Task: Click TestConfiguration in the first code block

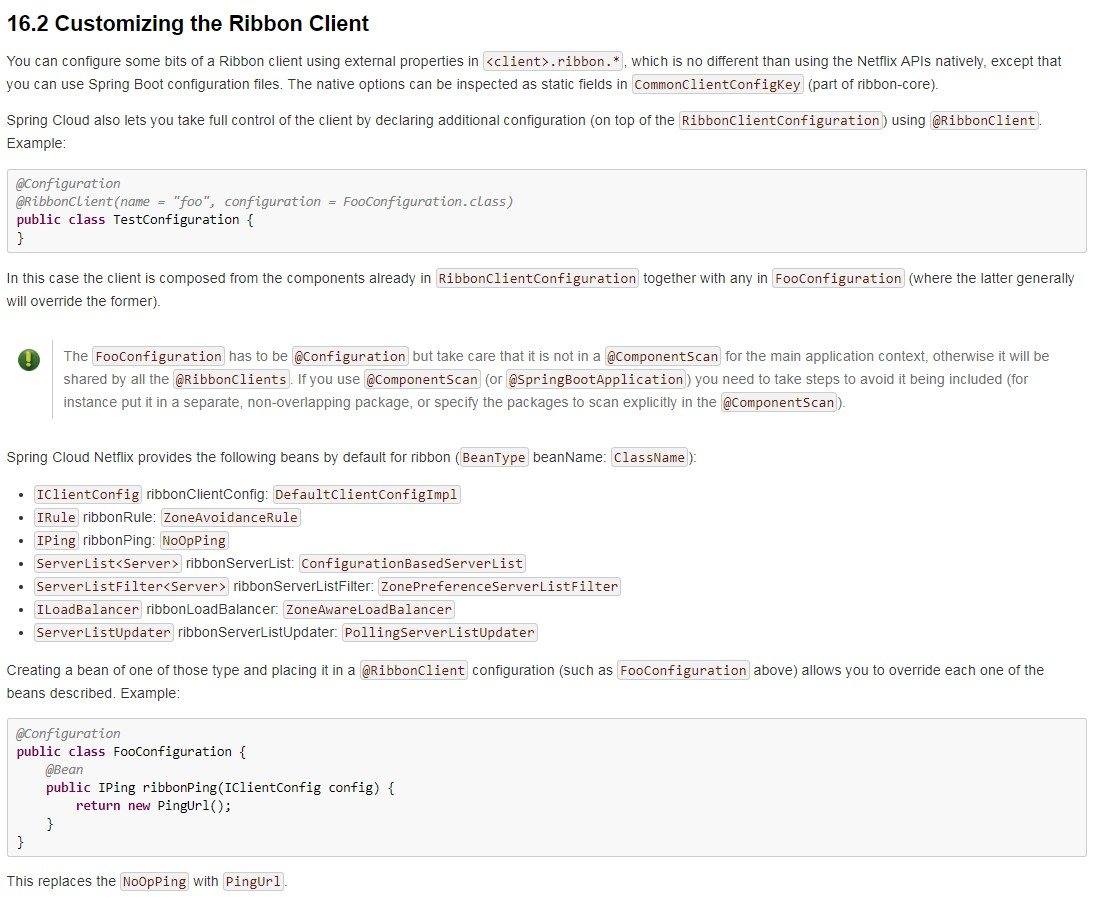Action: [176, 220]
